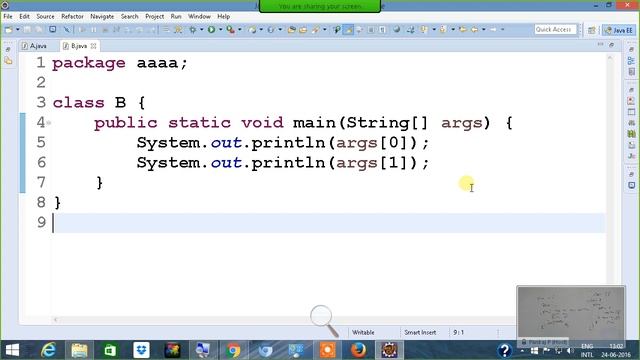The width and height of the screenshot is (640, 360).
Task: Open Windows Start button
Action: click(x=12, y=350)
